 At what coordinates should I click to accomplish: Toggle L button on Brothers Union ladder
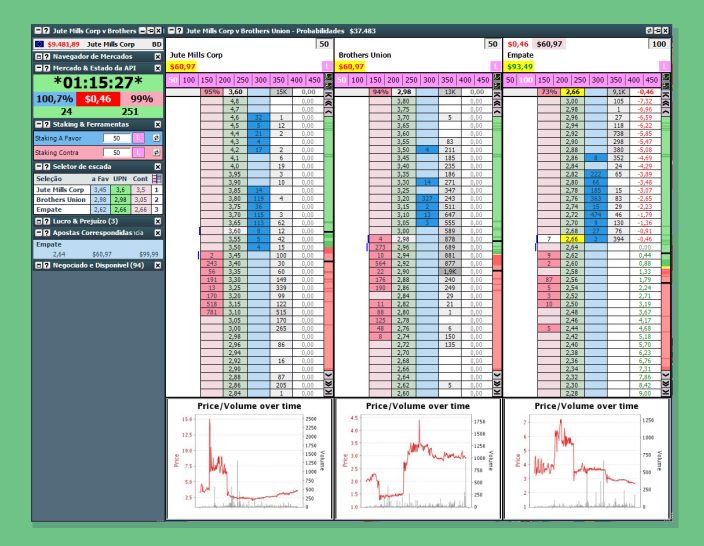[496, 66]
